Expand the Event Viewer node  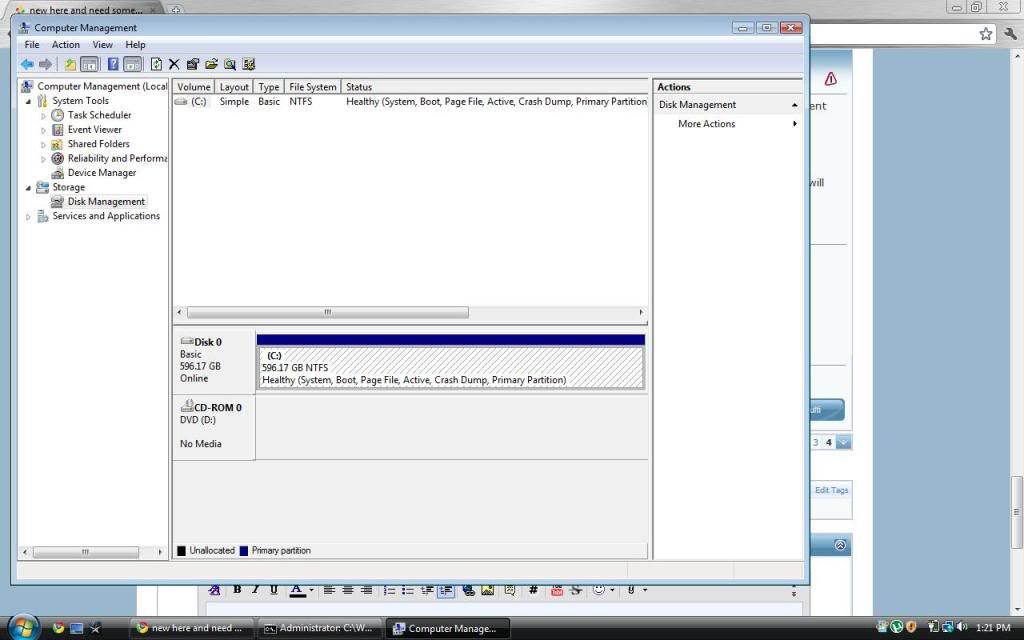43,130
